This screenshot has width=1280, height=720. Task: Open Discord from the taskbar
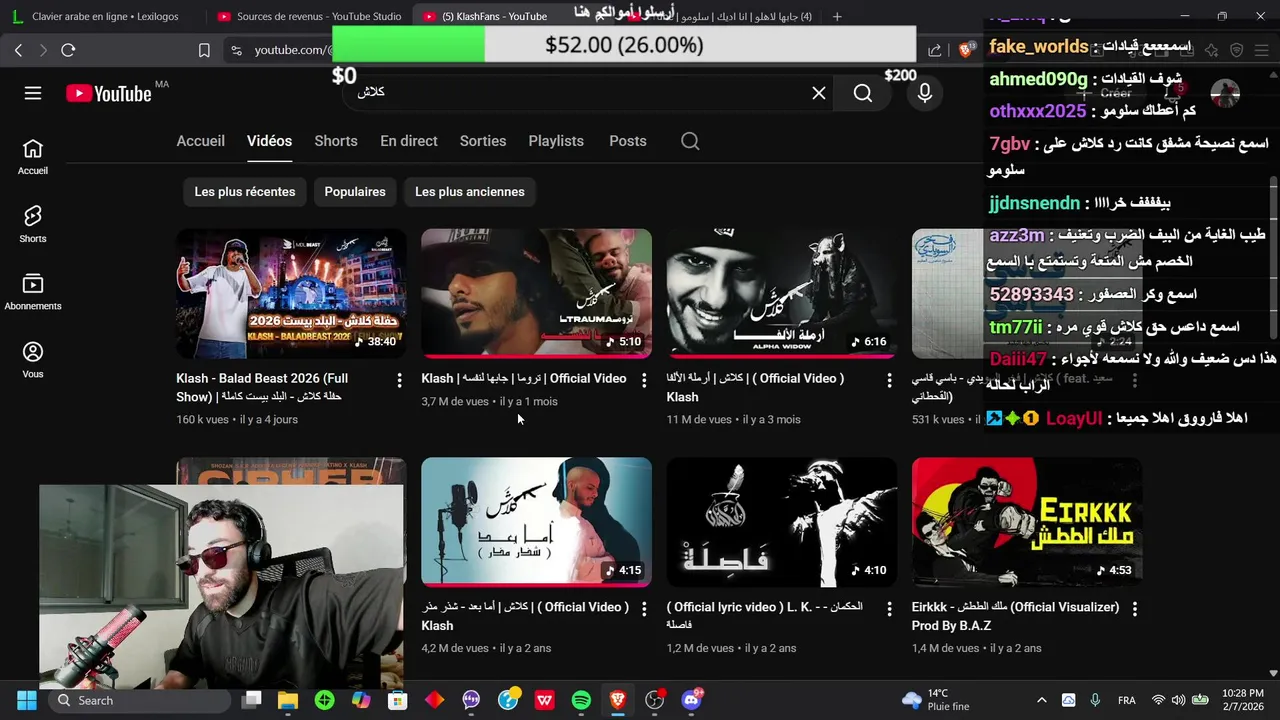691,700
